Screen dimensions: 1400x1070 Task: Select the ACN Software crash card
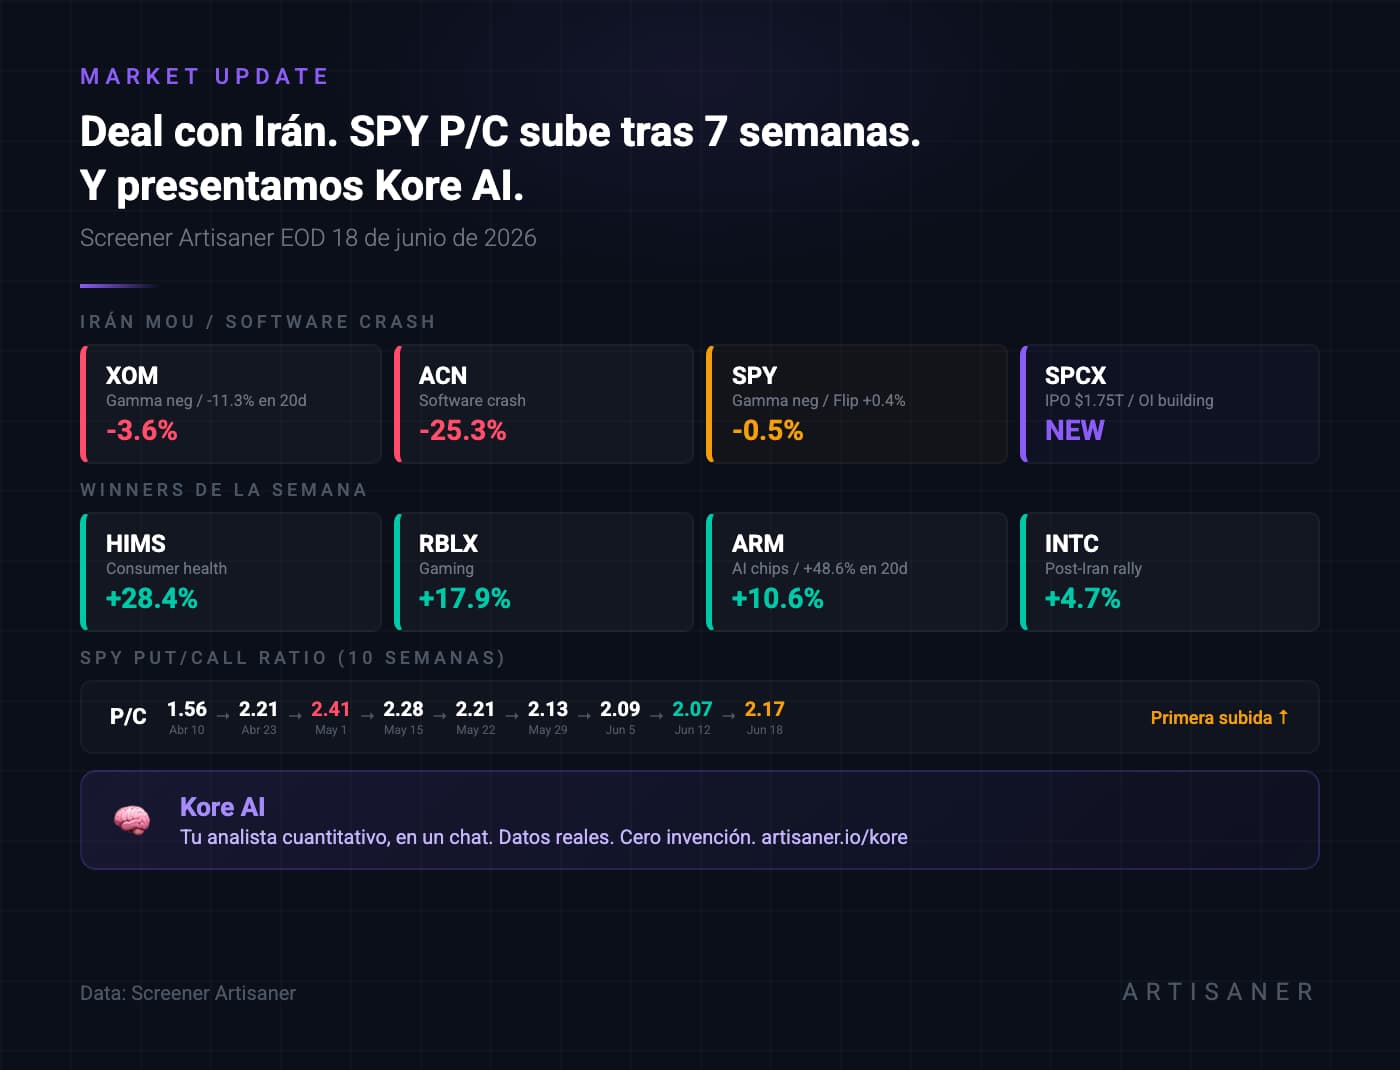tap(544, 404)
